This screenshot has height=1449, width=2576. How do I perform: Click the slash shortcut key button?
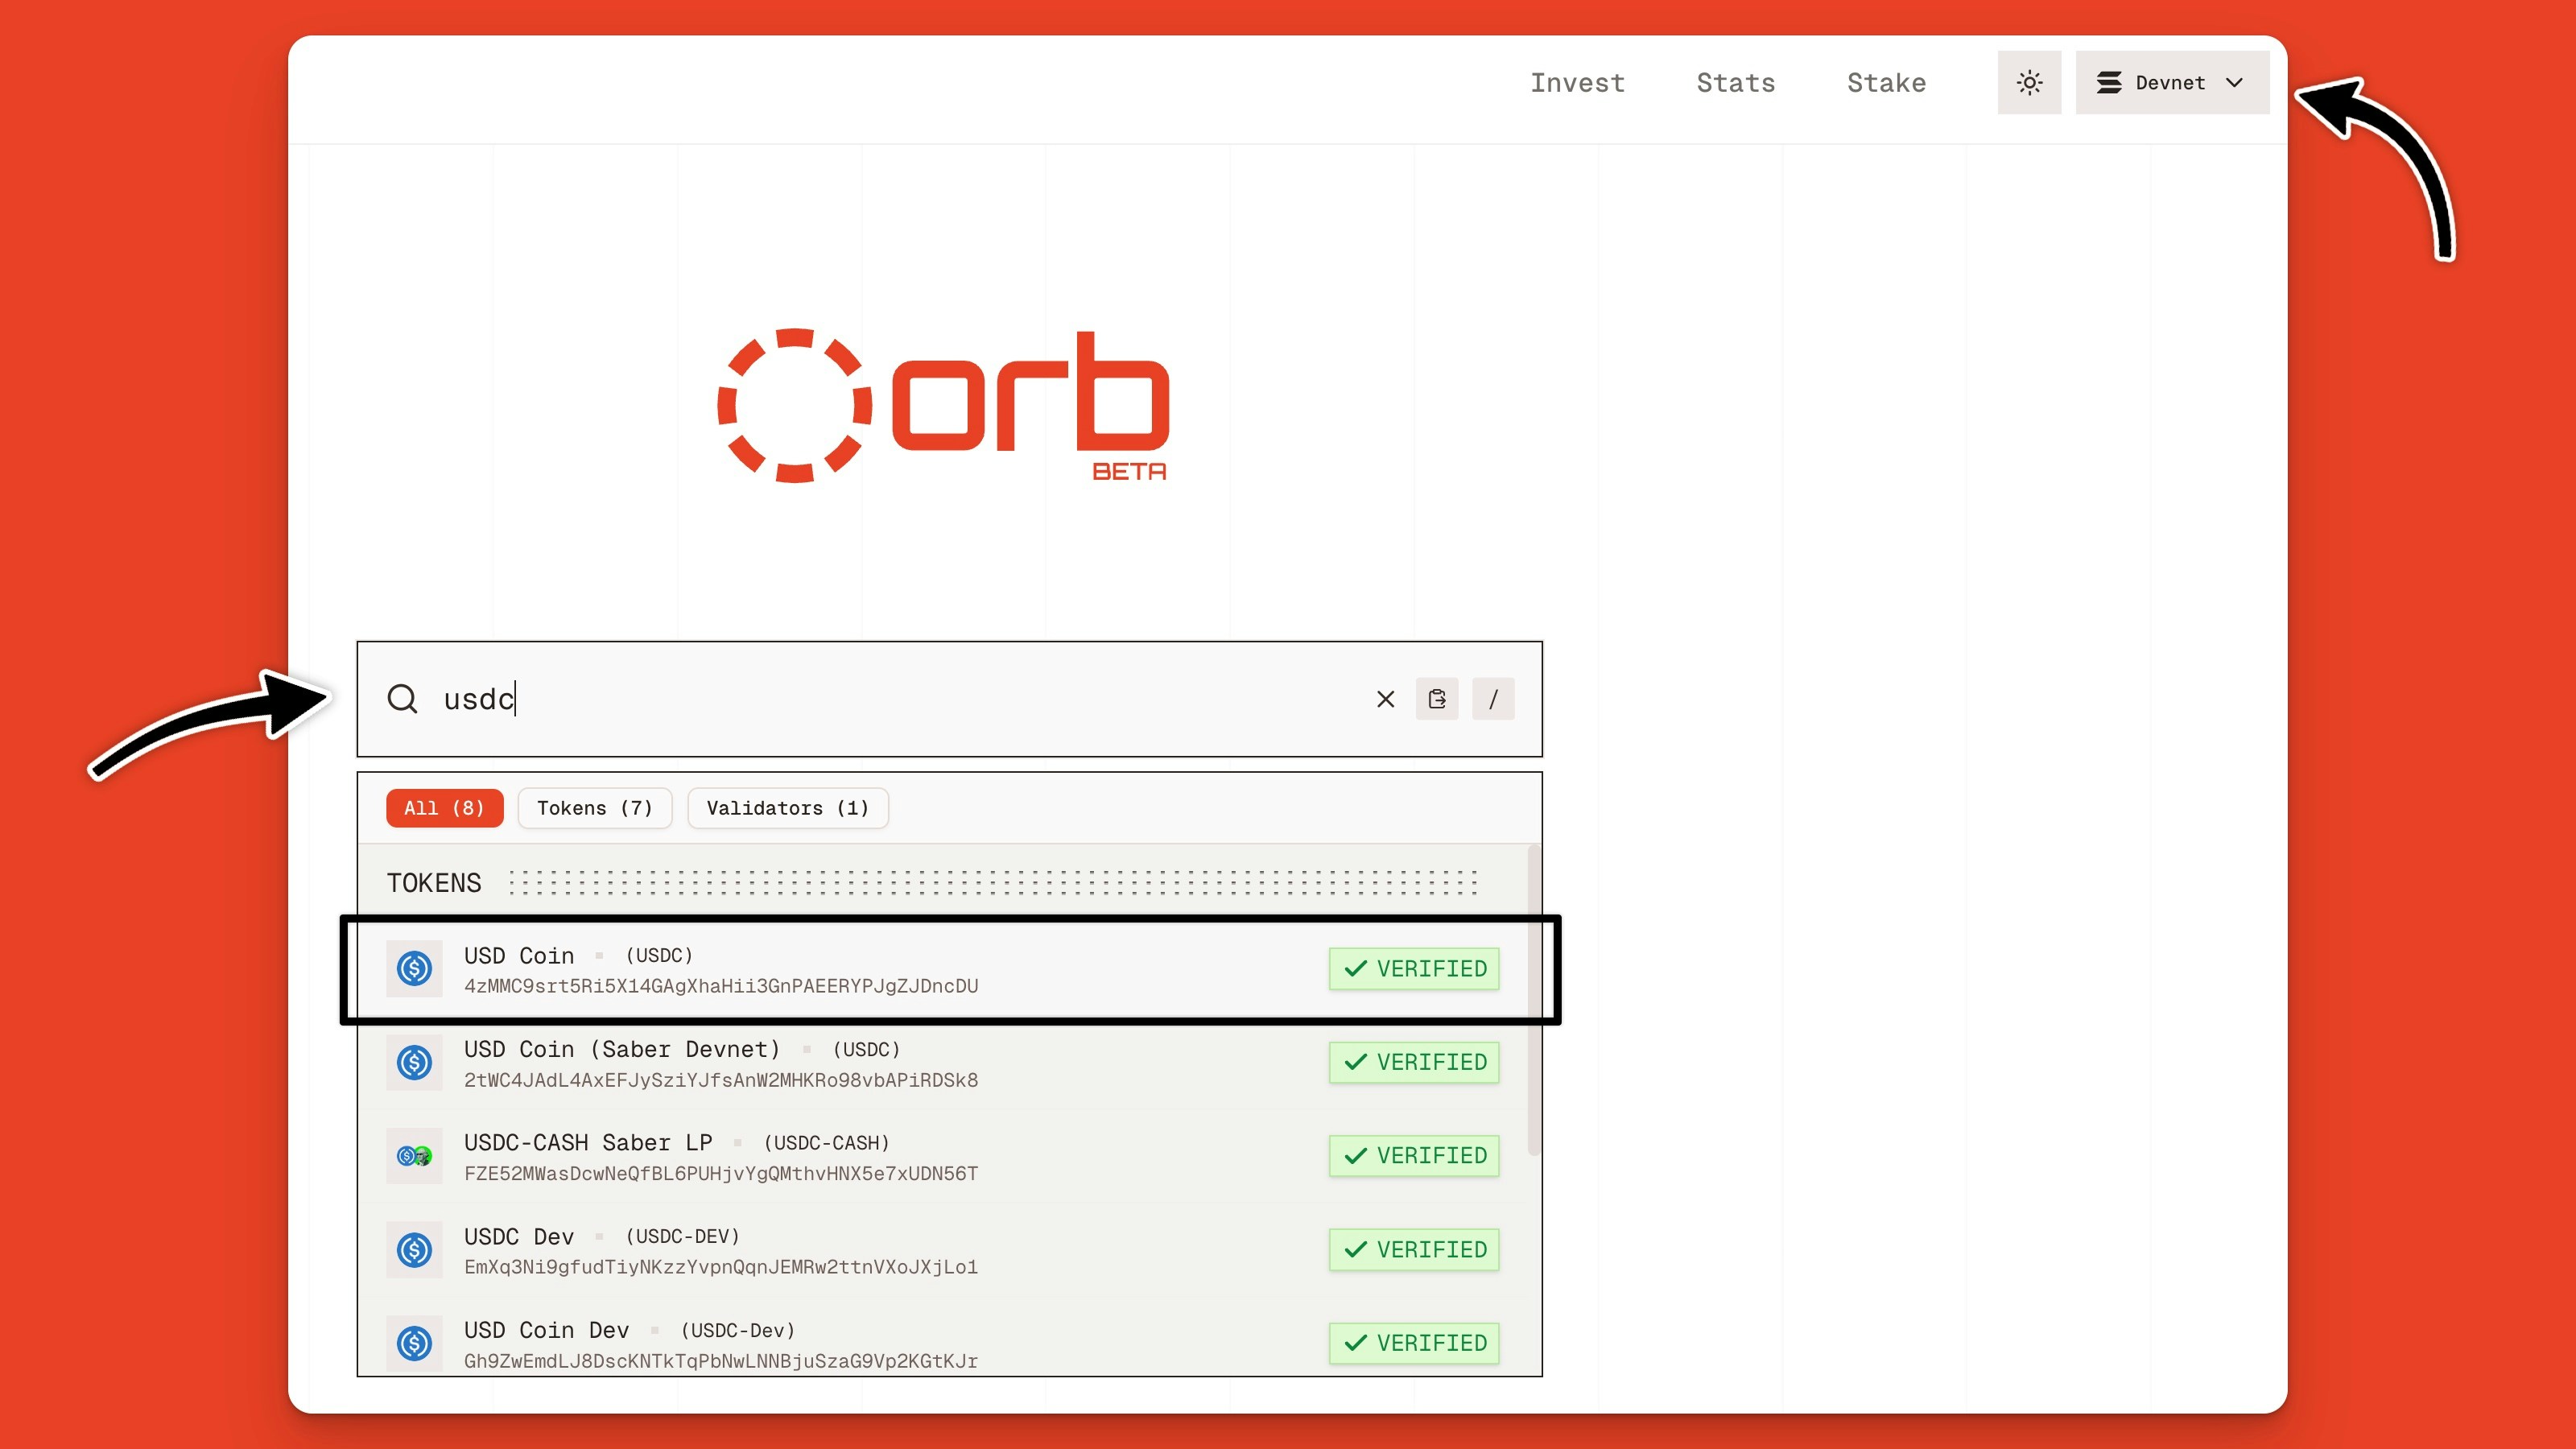(1493, 699)
